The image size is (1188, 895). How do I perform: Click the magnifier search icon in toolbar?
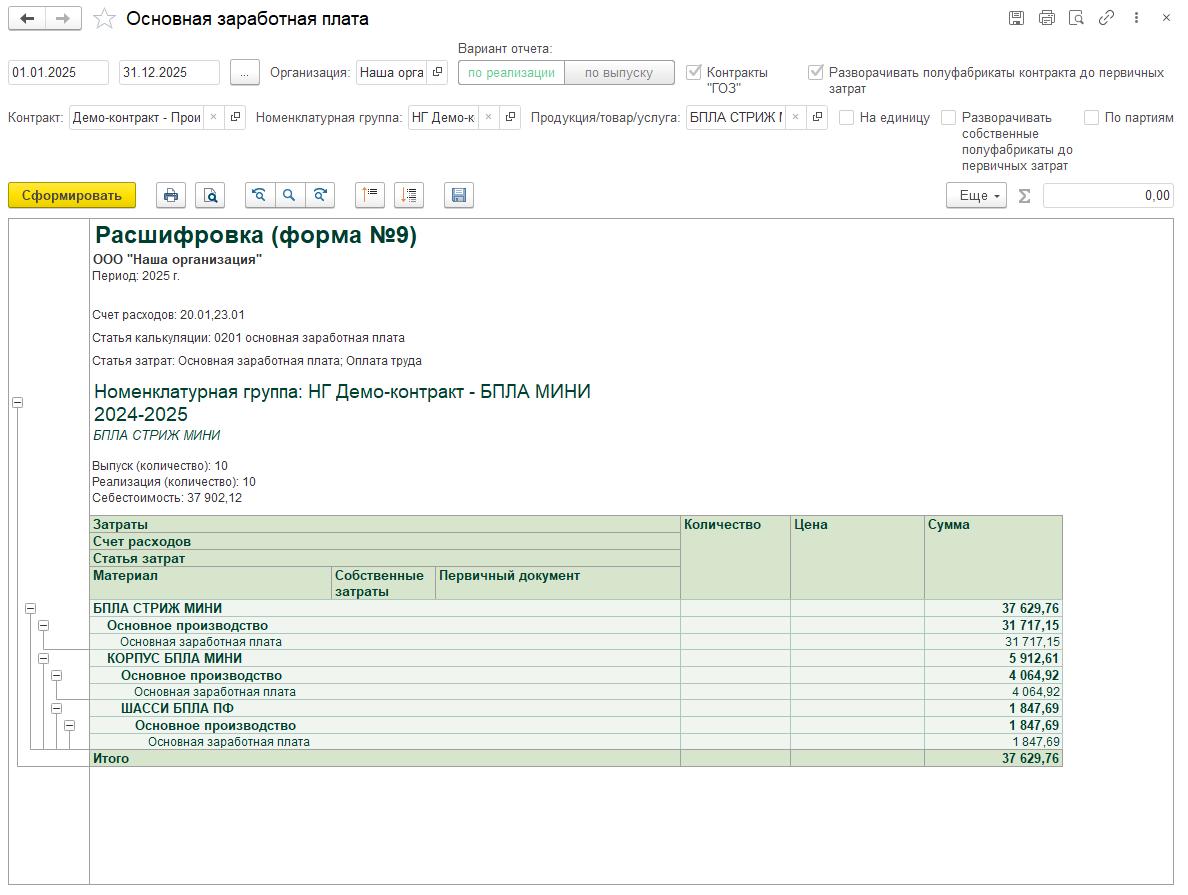[289, 196]
